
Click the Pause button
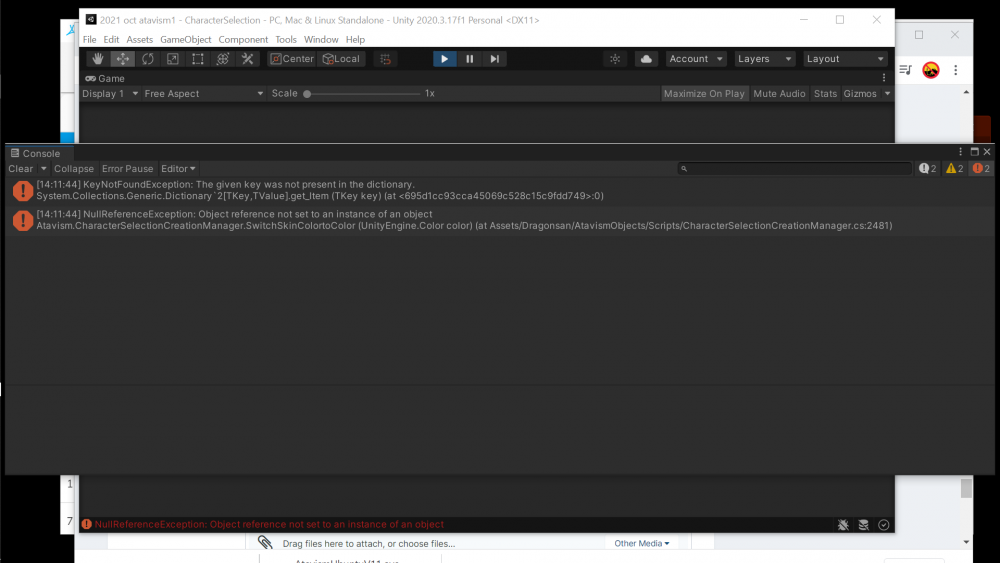click(x=470, y=59)
